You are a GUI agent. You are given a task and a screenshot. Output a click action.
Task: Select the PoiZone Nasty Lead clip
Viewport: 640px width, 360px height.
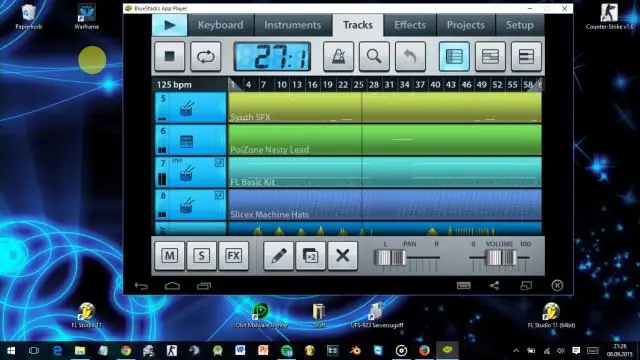pyautogui.click(x=385, y=140)
